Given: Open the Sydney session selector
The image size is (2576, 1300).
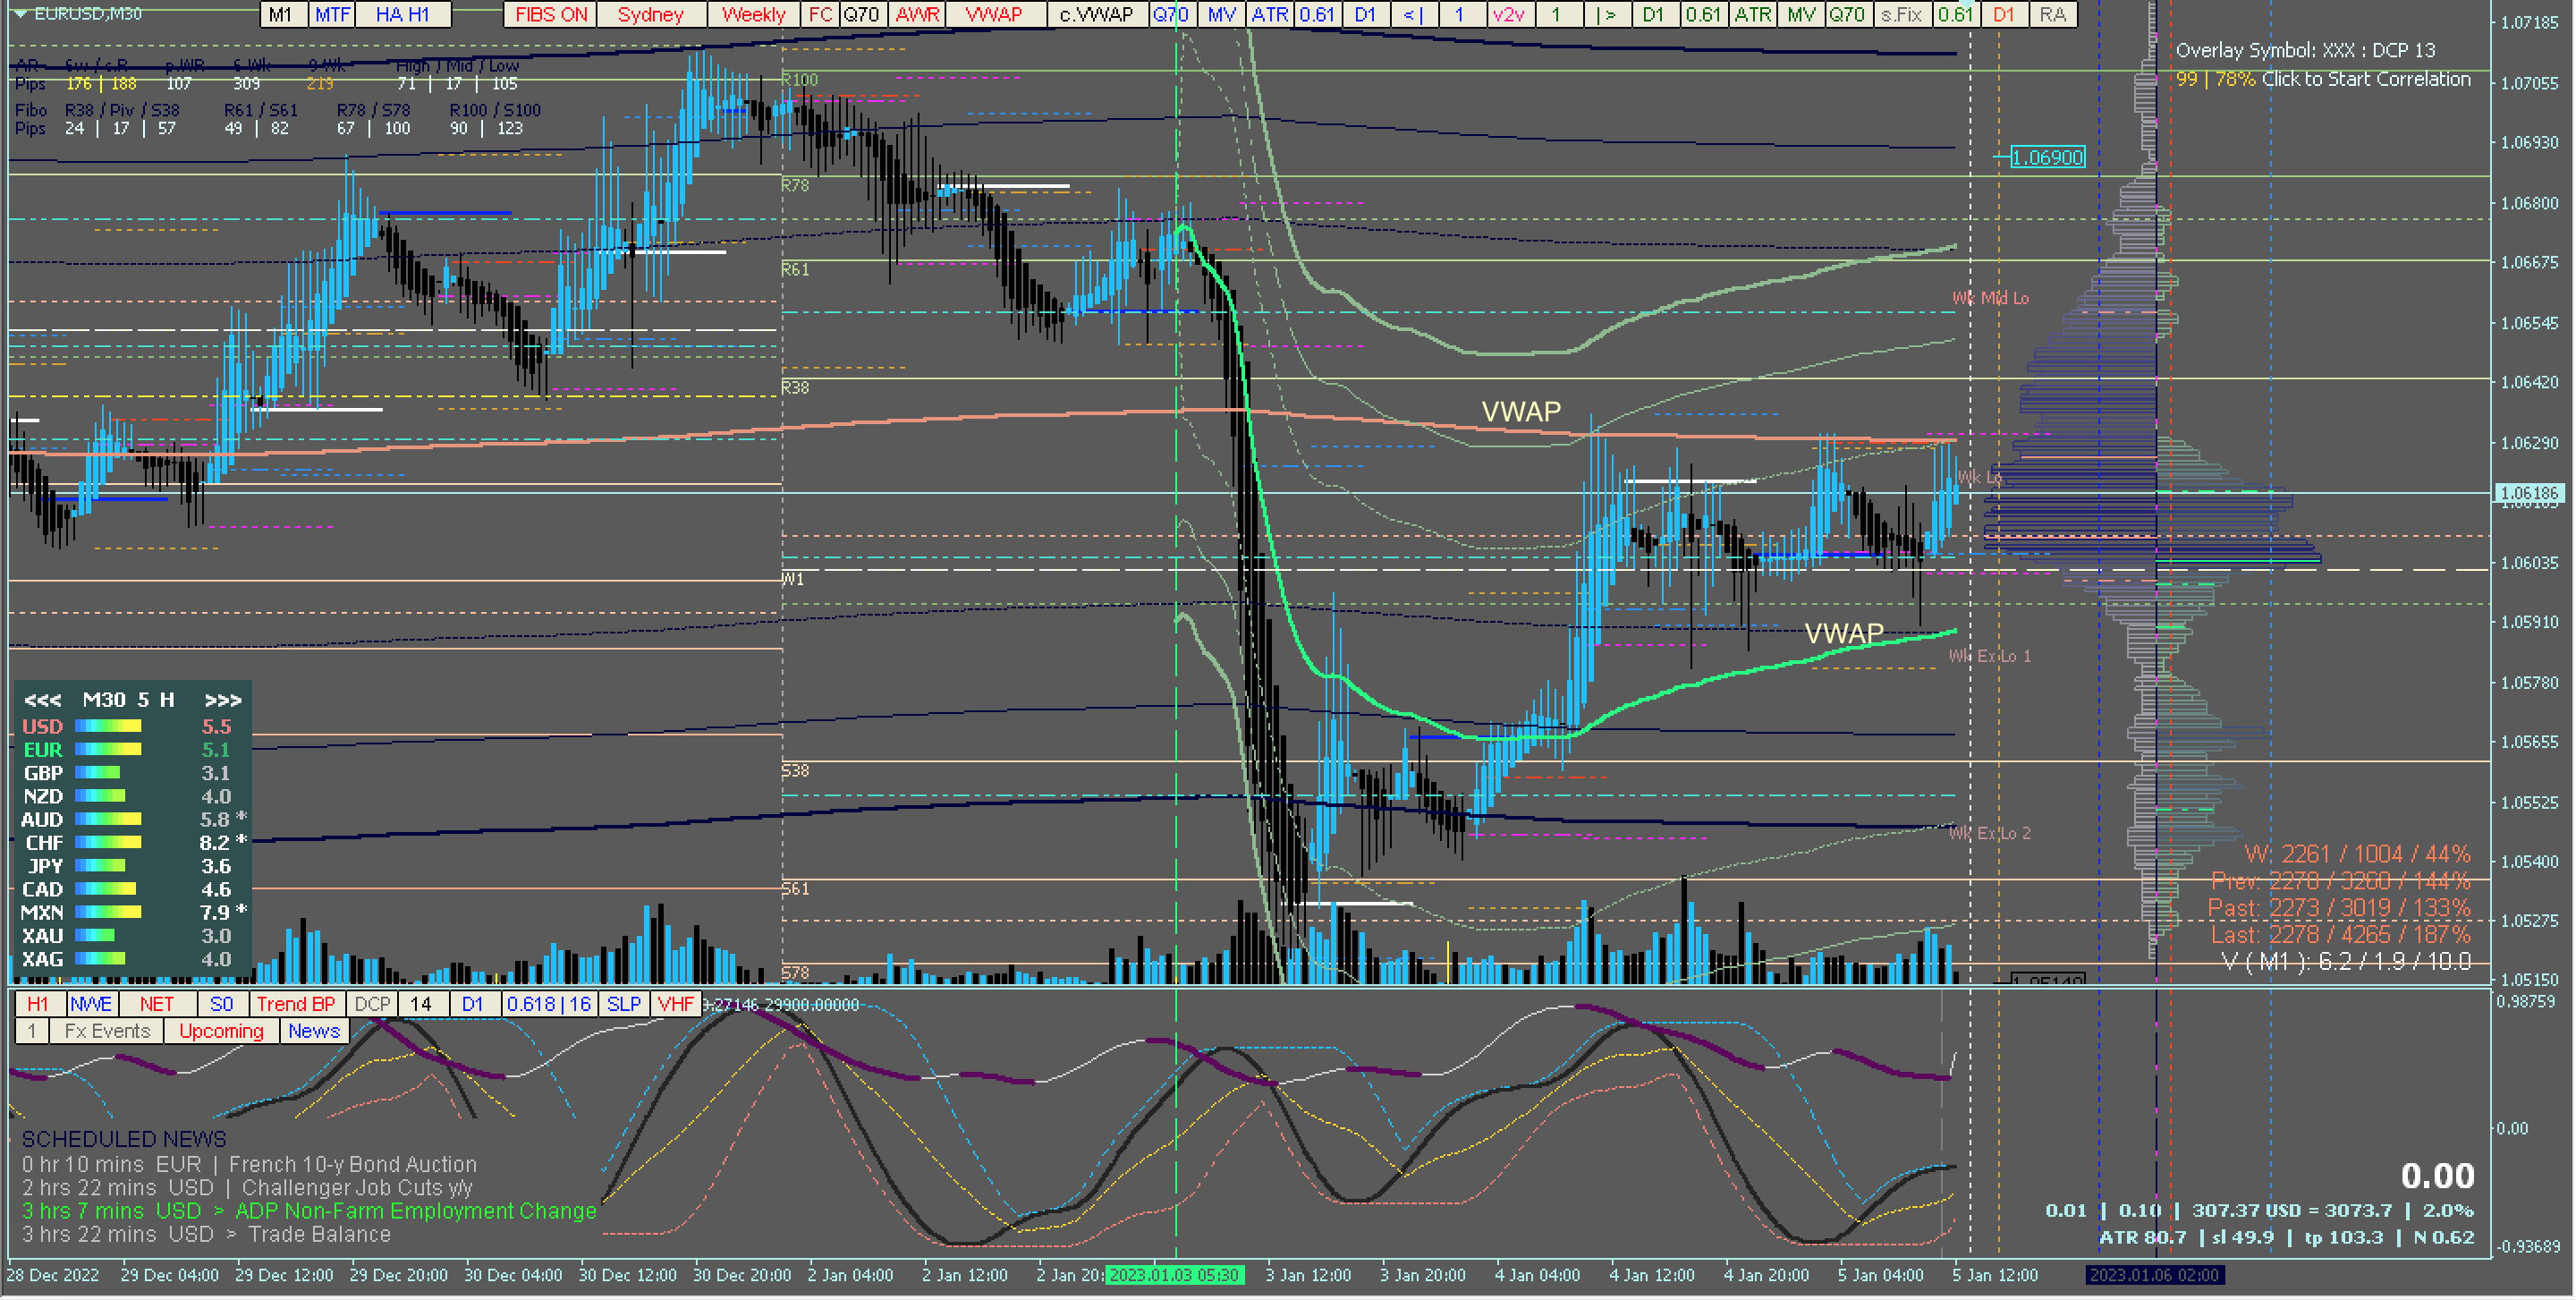Looking at the screenshot, I should coord(650,14).
